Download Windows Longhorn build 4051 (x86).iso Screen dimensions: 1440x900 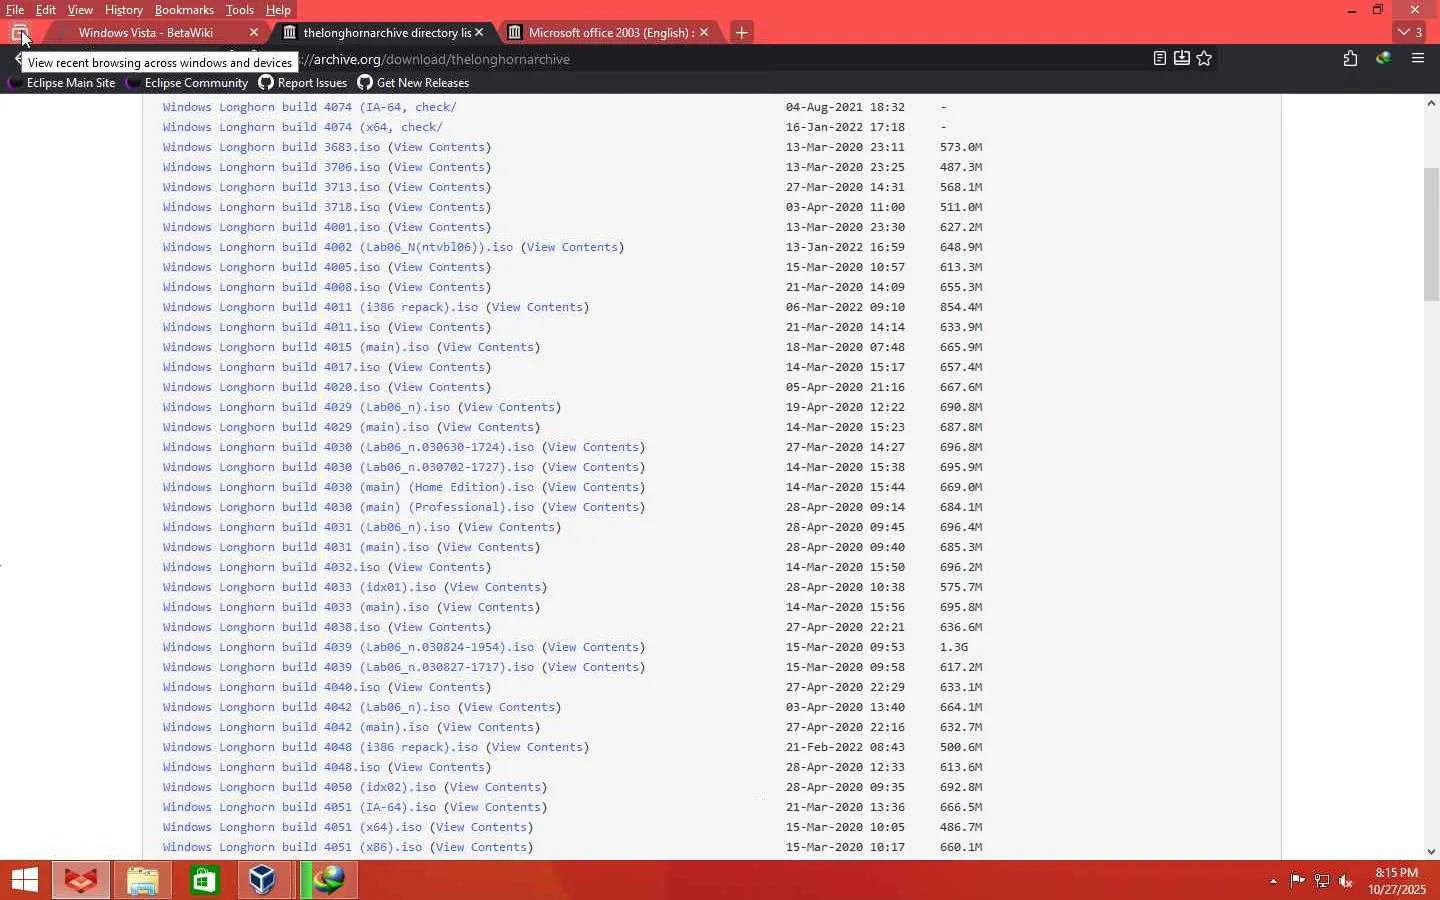pos(293,847)
